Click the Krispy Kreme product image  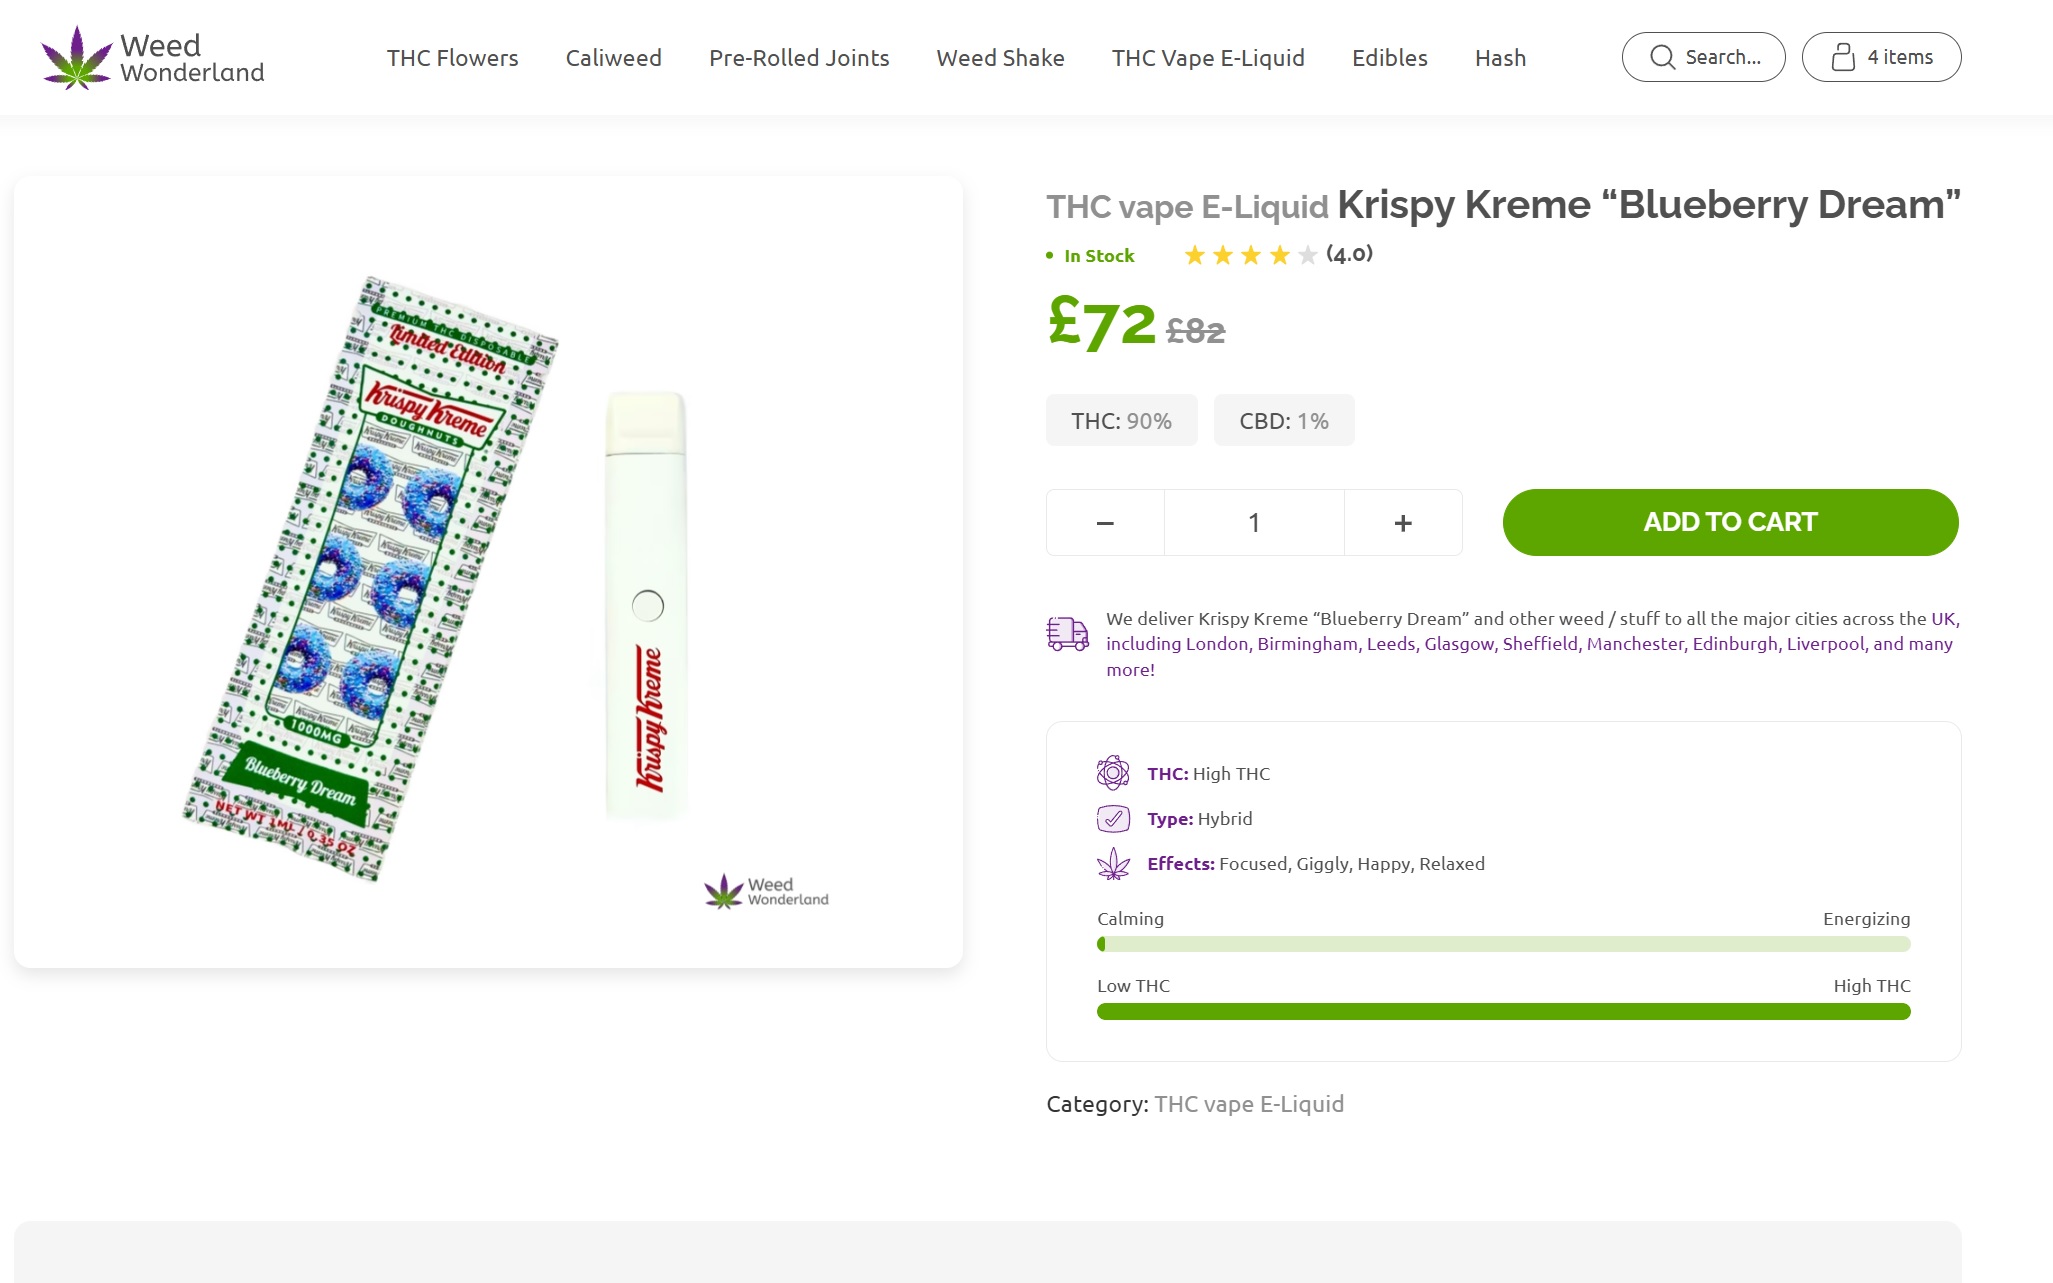pyautogui.click(x=488, y=572)
